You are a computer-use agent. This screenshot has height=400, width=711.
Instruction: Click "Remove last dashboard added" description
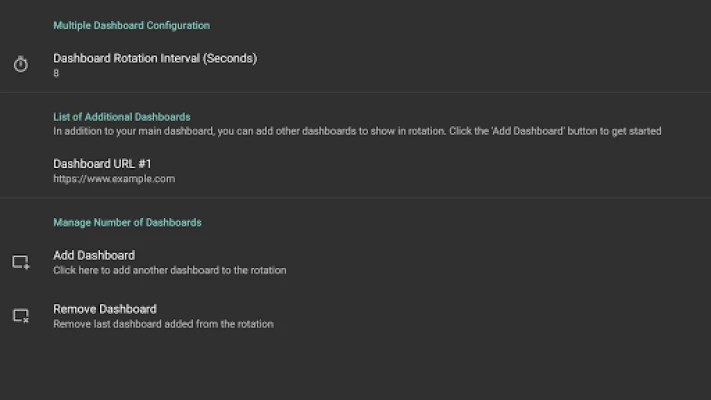click(x=163, y=324)
